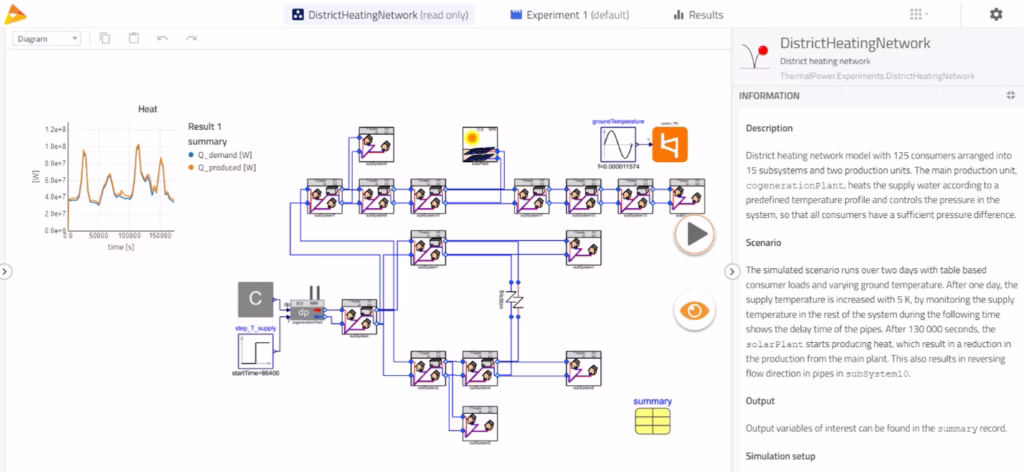The width and height of the screenshot is (1024, 472).
Task: Click the "Output" heading
Action: coord(760,401)
